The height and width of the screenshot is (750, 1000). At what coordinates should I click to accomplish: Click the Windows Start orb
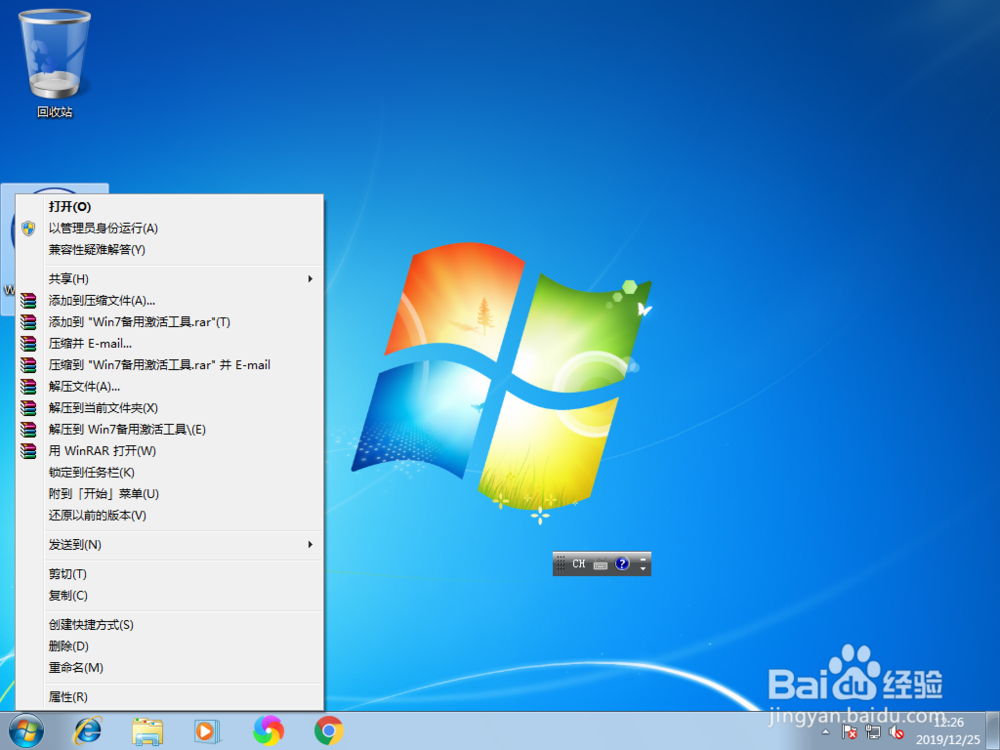tap(26, 731)
